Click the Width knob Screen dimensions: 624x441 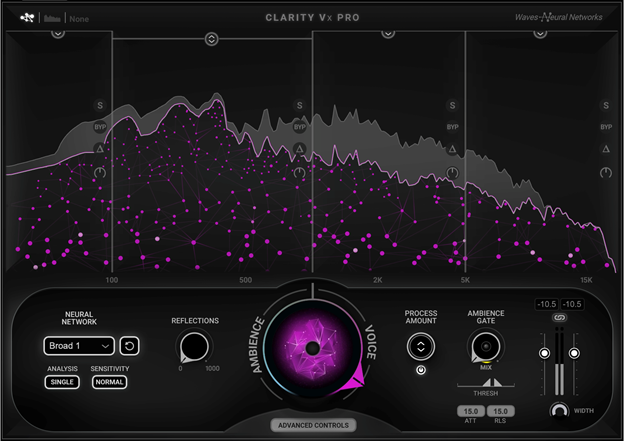click(x=559, y=410)
